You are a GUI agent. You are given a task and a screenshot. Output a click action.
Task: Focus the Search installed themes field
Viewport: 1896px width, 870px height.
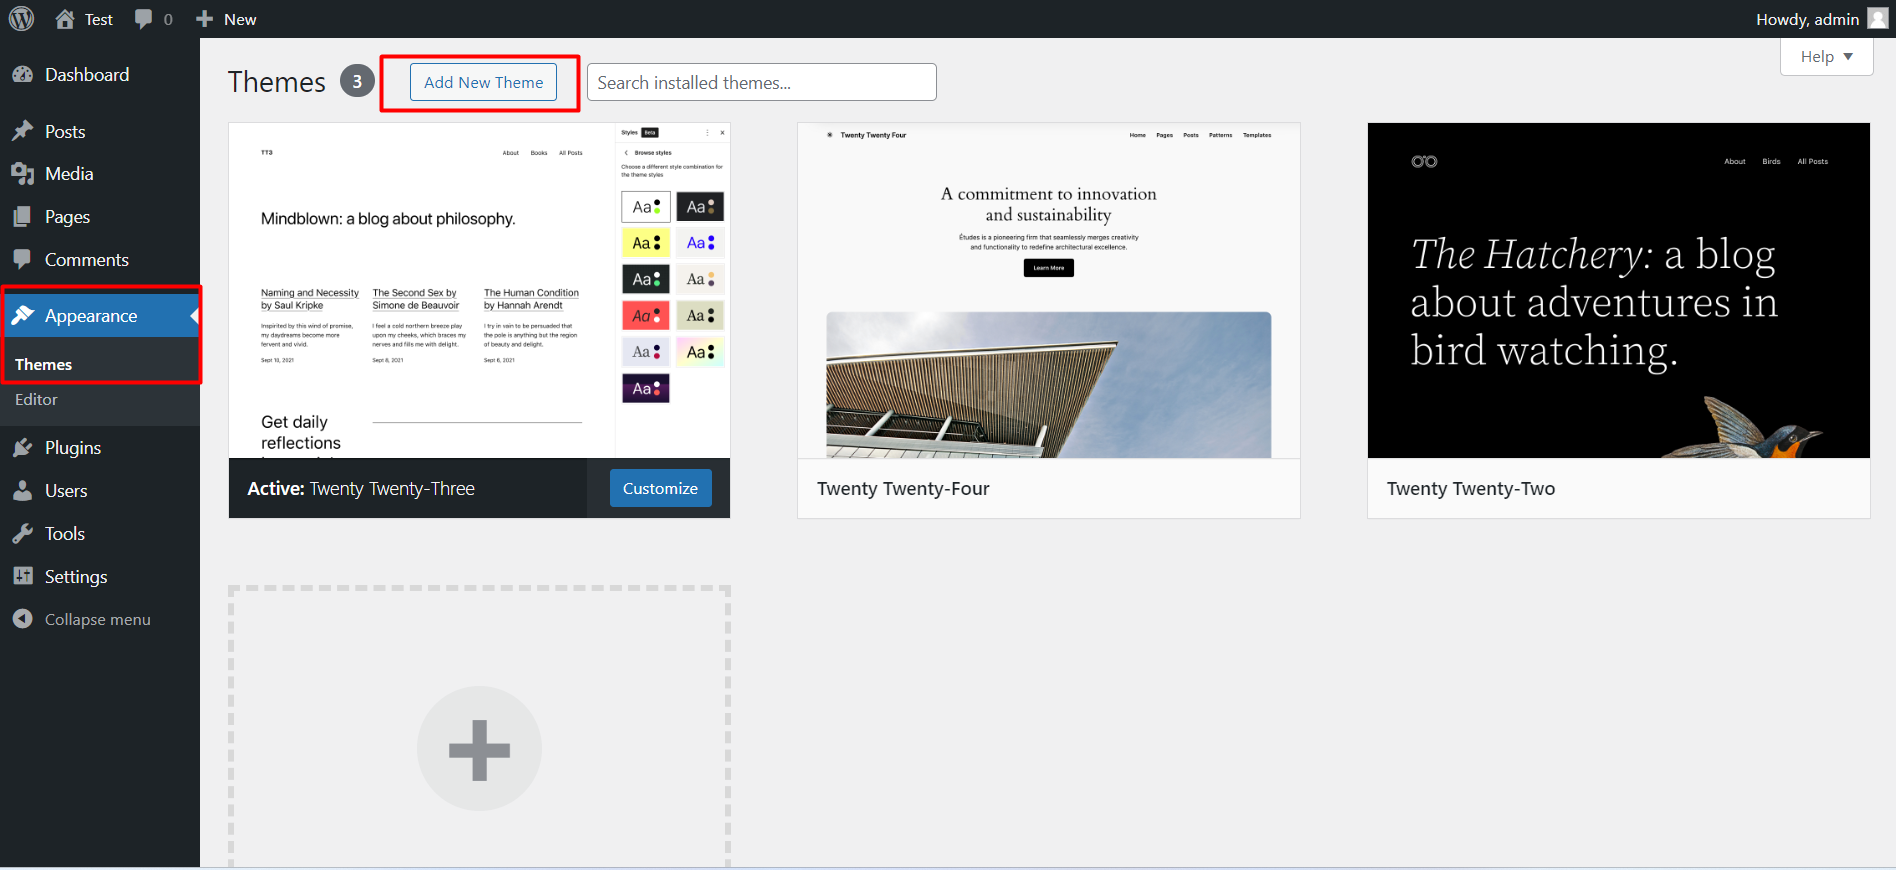coord(762,82)
